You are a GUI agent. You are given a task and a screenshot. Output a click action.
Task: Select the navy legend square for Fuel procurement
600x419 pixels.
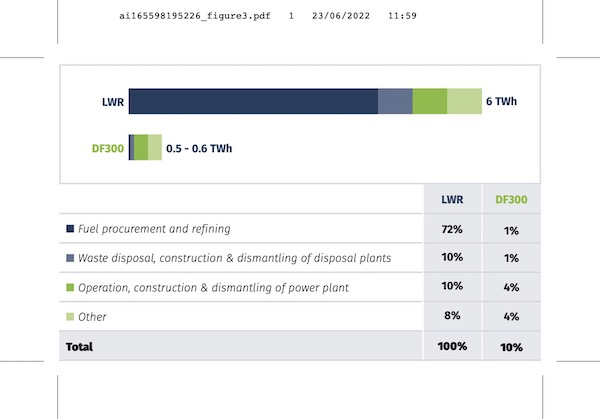[70, 229]
